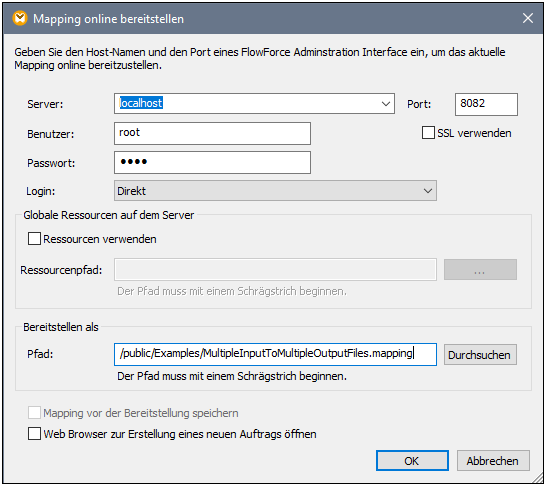This screenshot has width=546, height=486.
Task: Toggle Mapping vor der Bereitstellung speichern
Action: coord(34,413)
